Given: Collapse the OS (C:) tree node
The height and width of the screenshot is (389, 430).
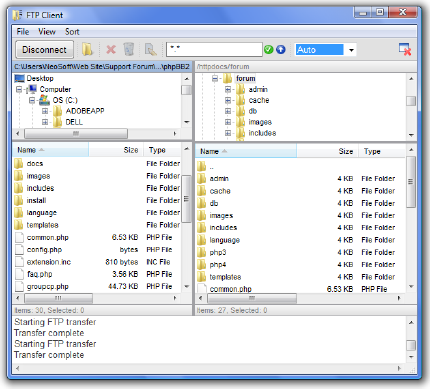Looking at the screenshot, I should (32, 100).
